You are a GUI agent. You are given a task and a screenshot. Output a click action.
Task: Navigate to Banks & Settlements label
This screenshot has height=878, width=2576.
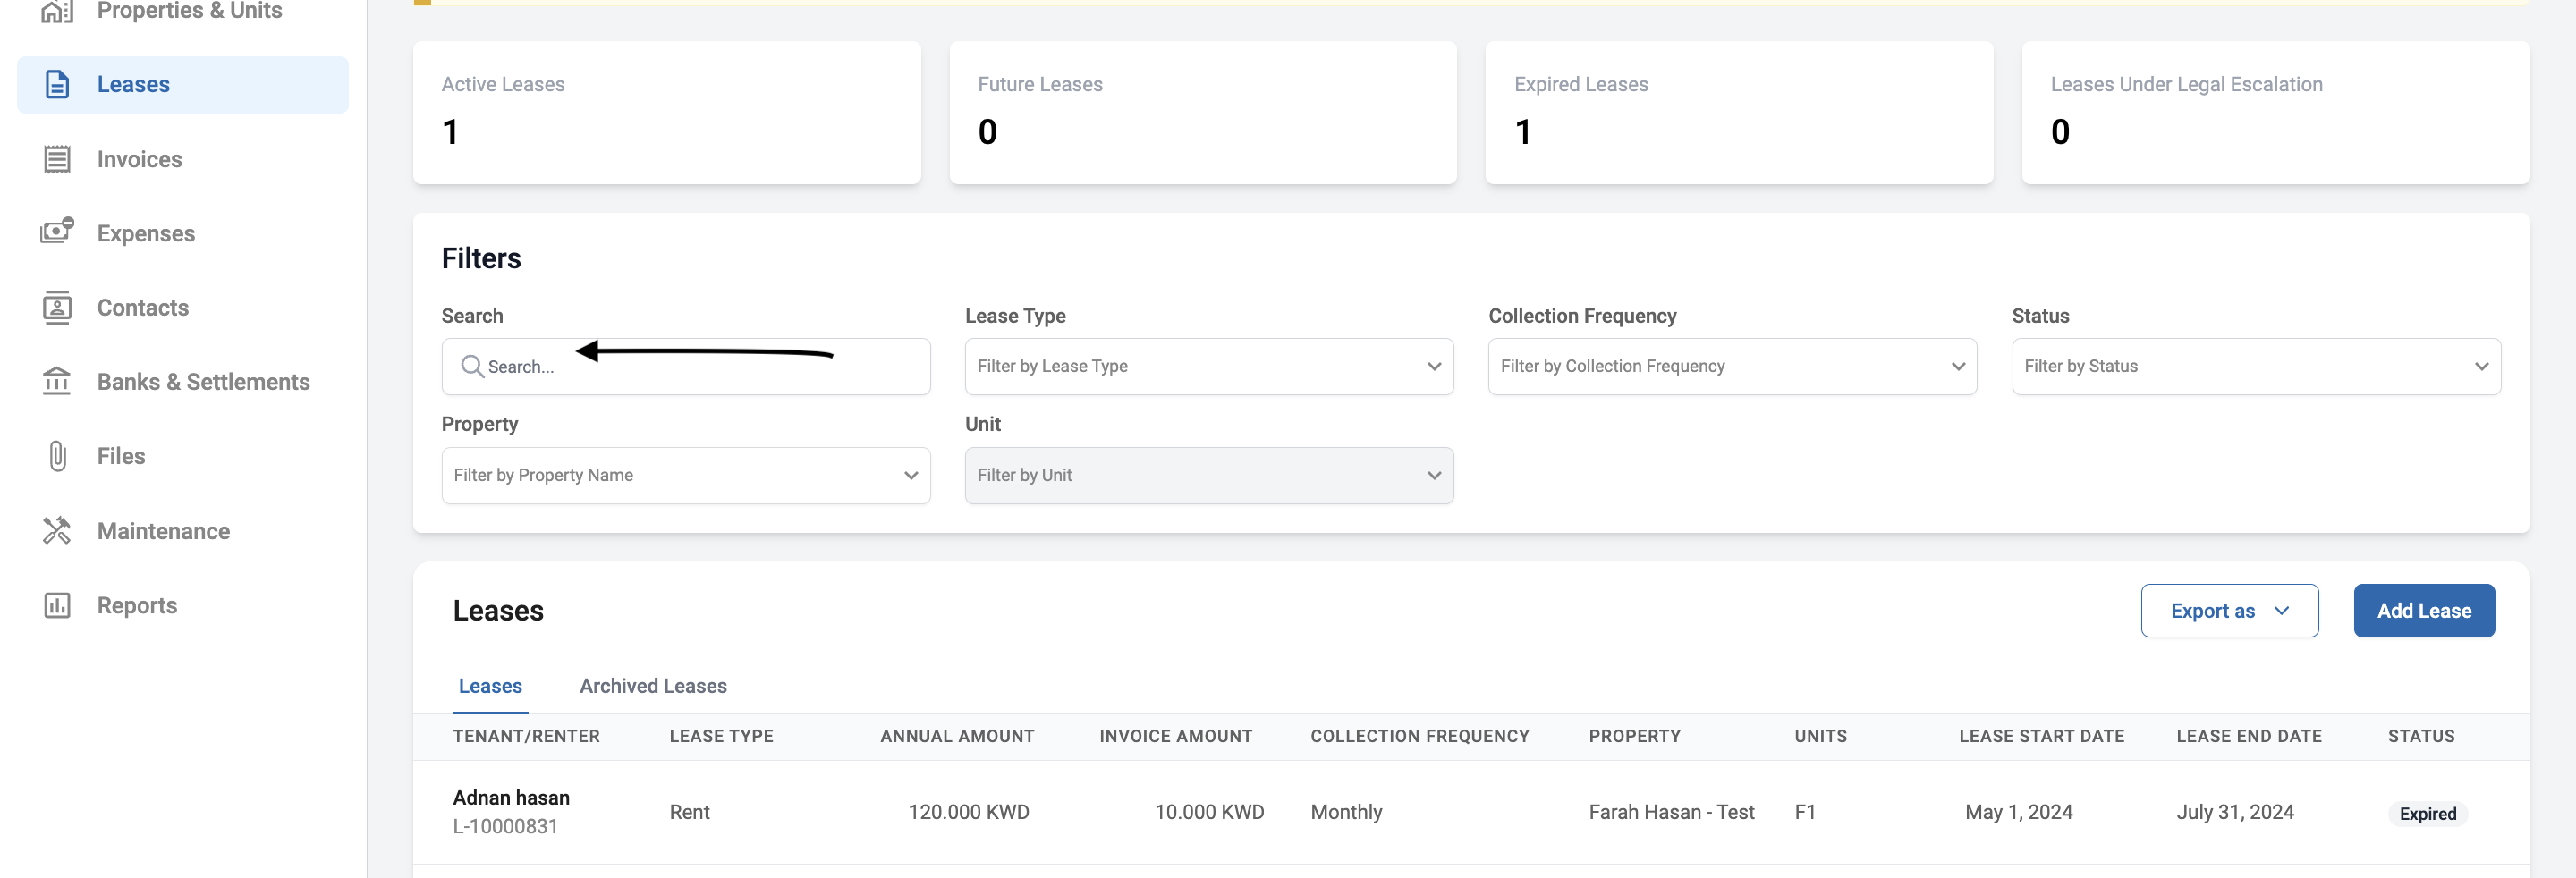pyautogui.click(x=203, y=381)
